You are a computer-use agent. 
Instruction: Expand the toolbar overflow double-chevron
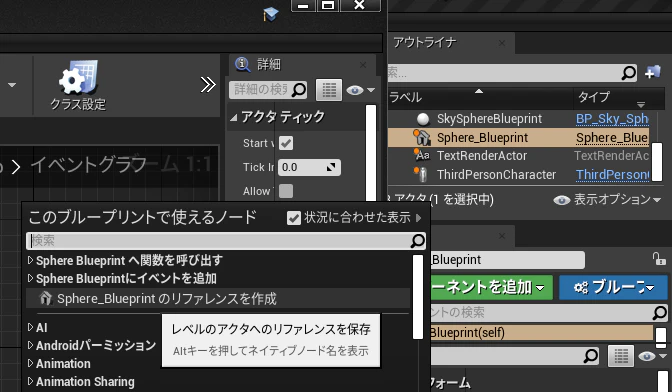(208, 85)
